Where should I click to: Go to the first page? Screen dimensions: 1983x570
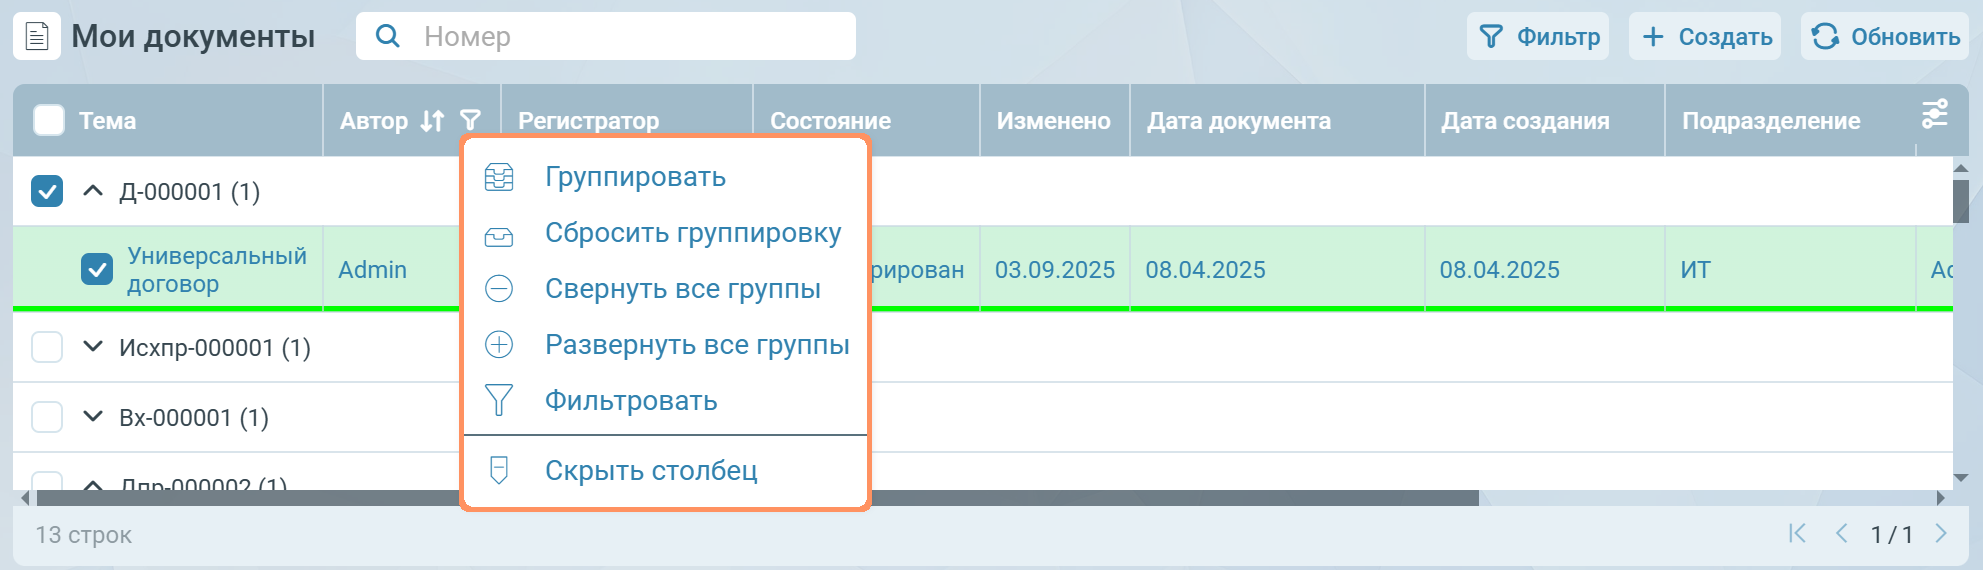(1797, 534)
